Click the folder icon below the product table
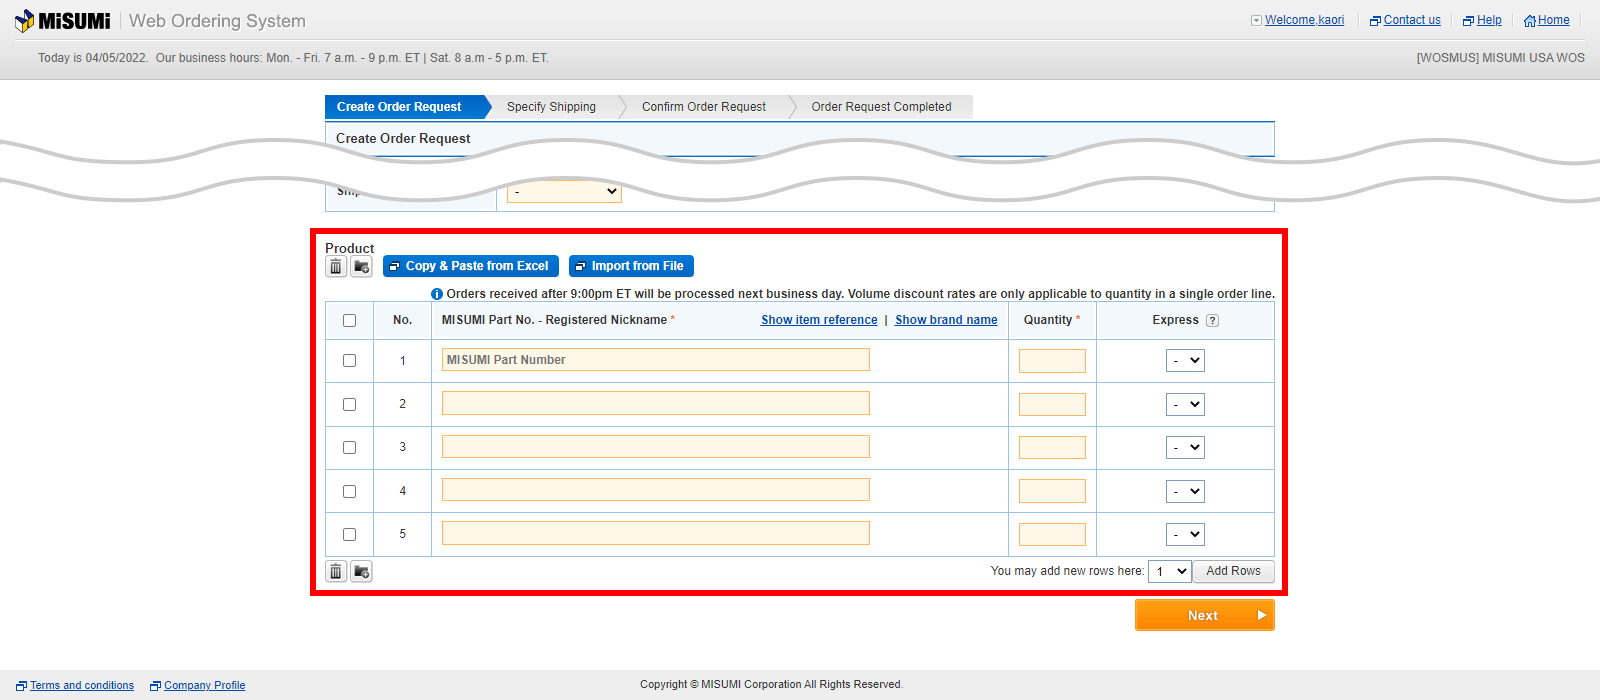1600x700 pixels. pos(362,572)
